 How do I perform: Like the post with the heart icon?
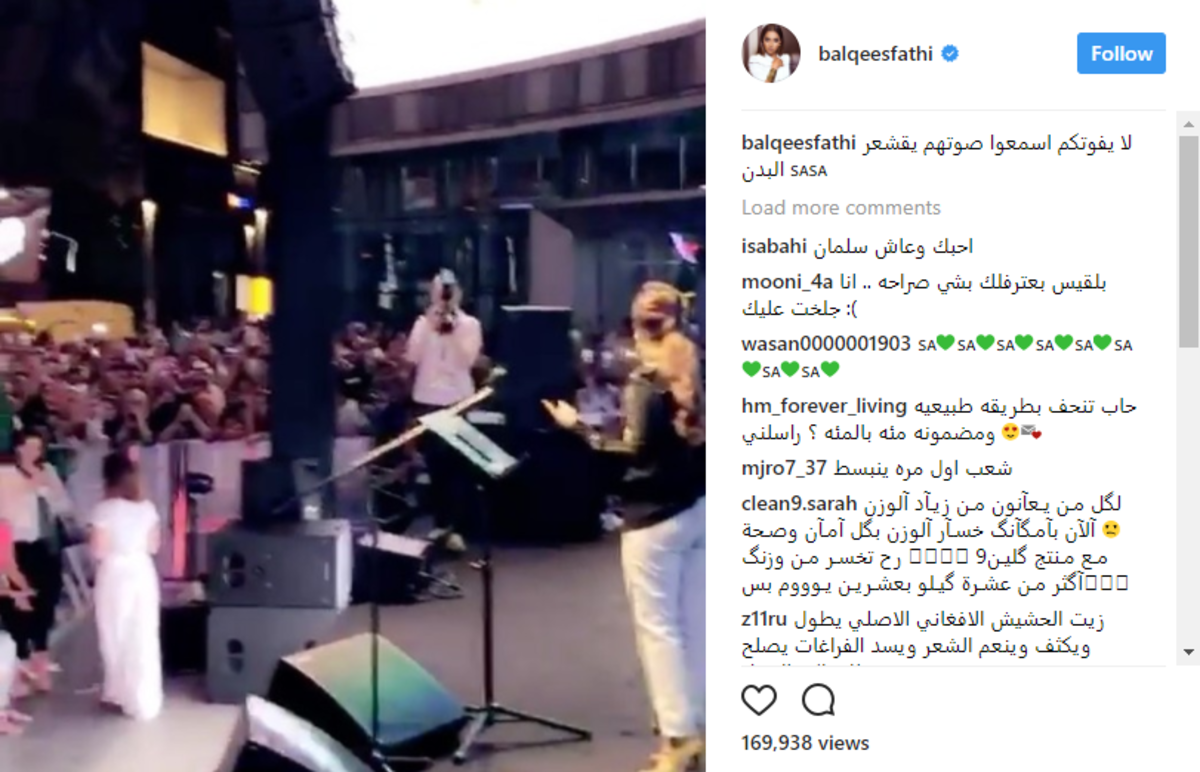[x=759, y=700]
